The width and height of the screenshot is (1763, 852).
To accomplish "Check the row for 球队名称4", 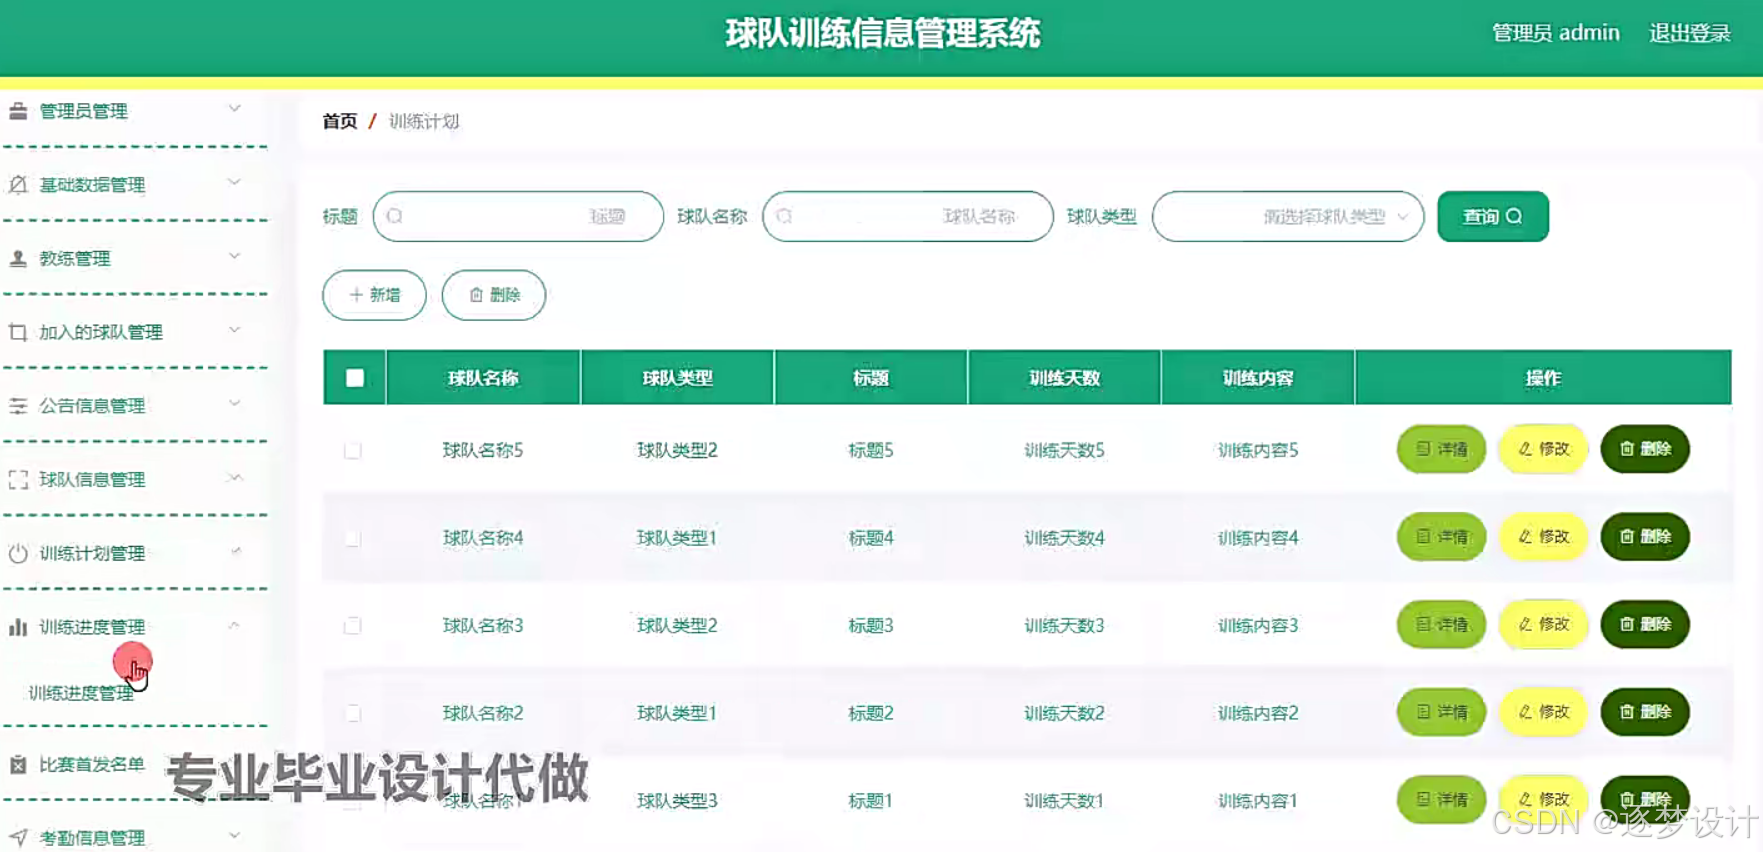I will click(x=353, y=538).
